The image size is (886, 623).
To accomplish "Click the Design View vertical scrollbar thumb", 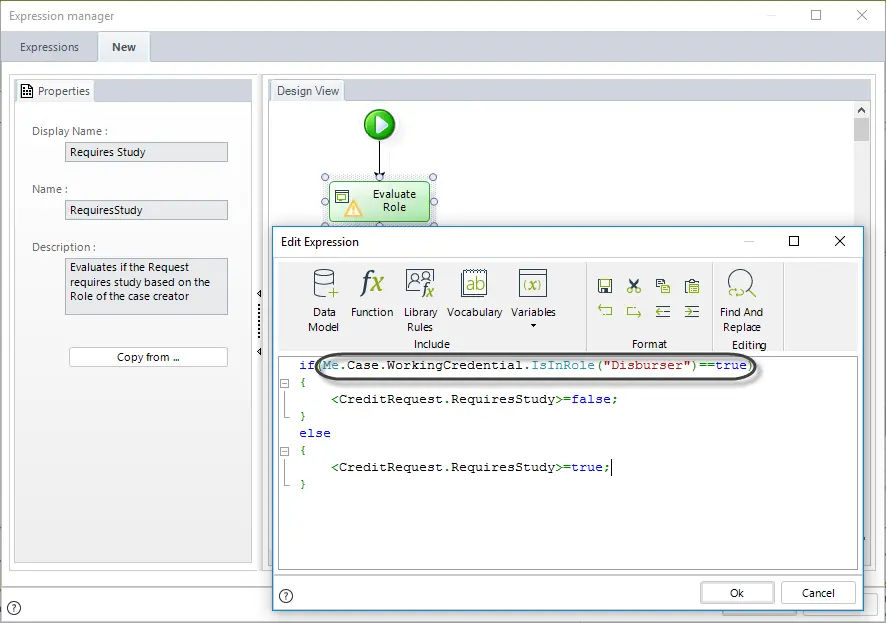I will [861, 129].
